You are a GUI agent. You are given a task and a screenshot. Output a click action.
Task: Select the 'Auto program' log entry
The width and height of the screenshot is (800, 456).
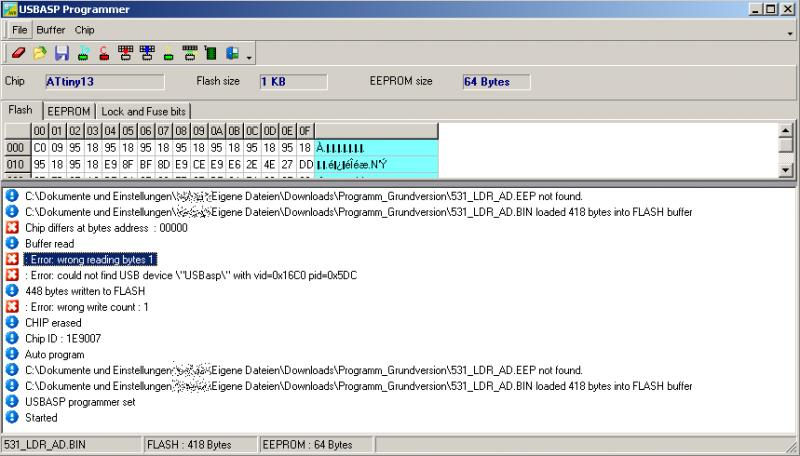pos(55,354)
